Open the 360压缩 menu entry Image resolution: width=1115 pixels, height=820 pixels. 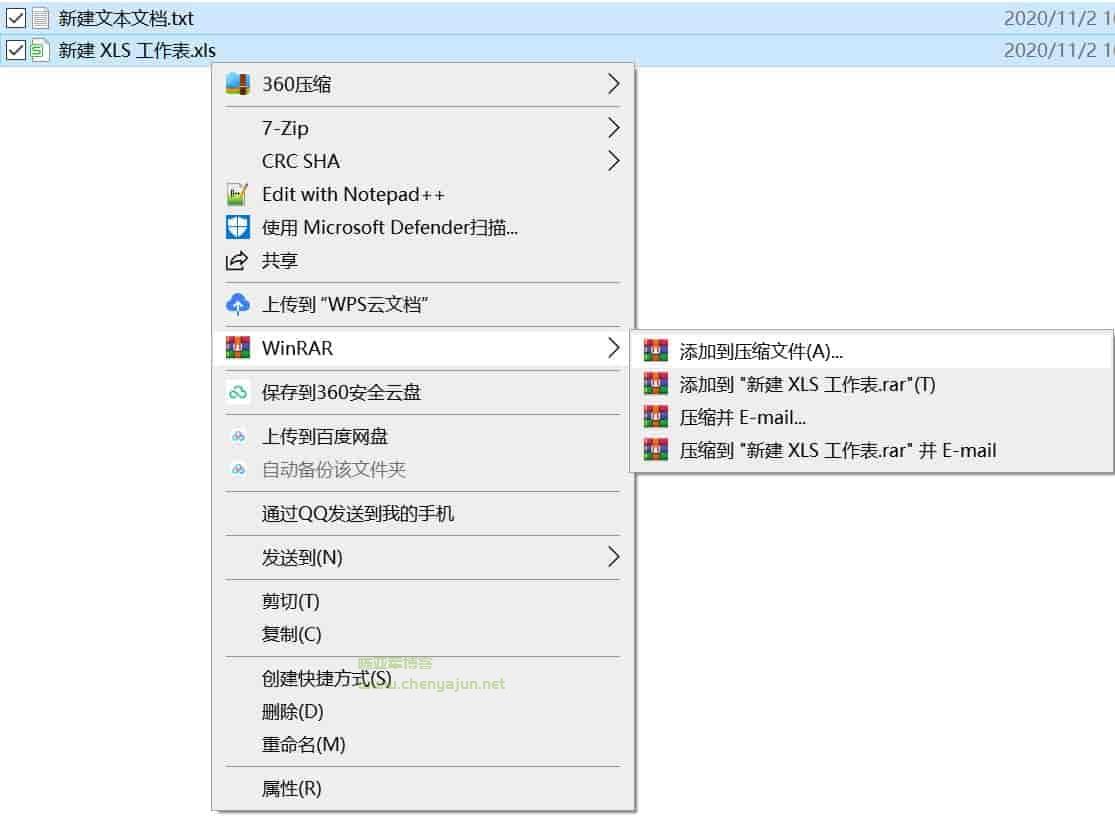coord(422,84)
